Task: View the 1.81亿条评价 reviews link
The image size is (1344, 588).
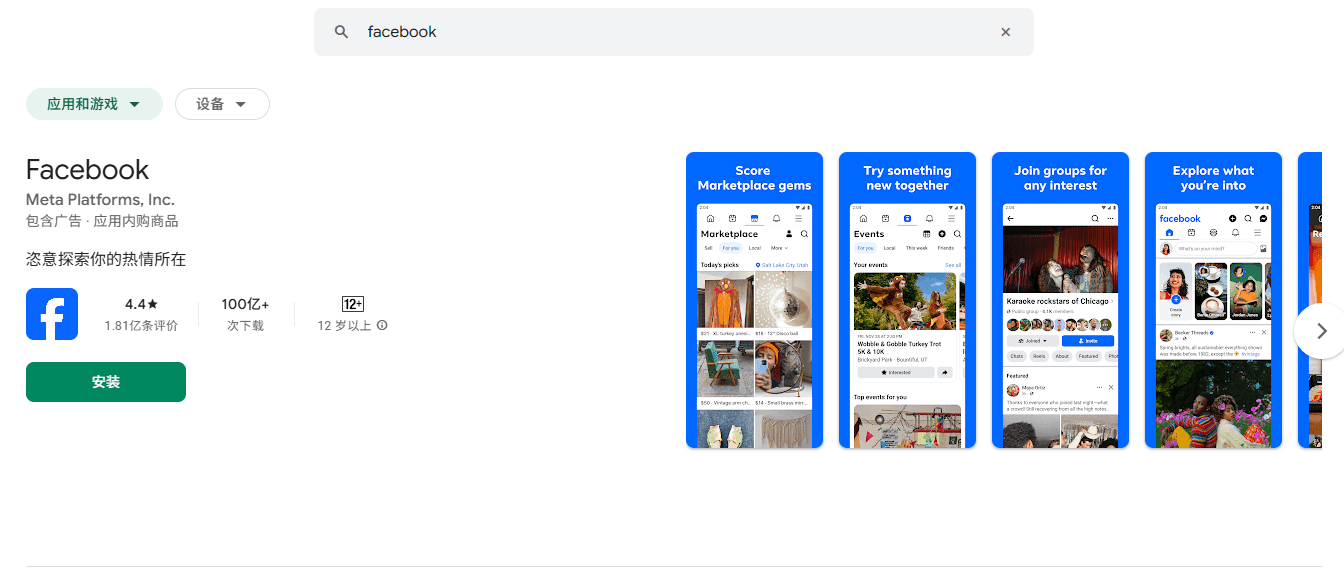Action: (141, 325)
